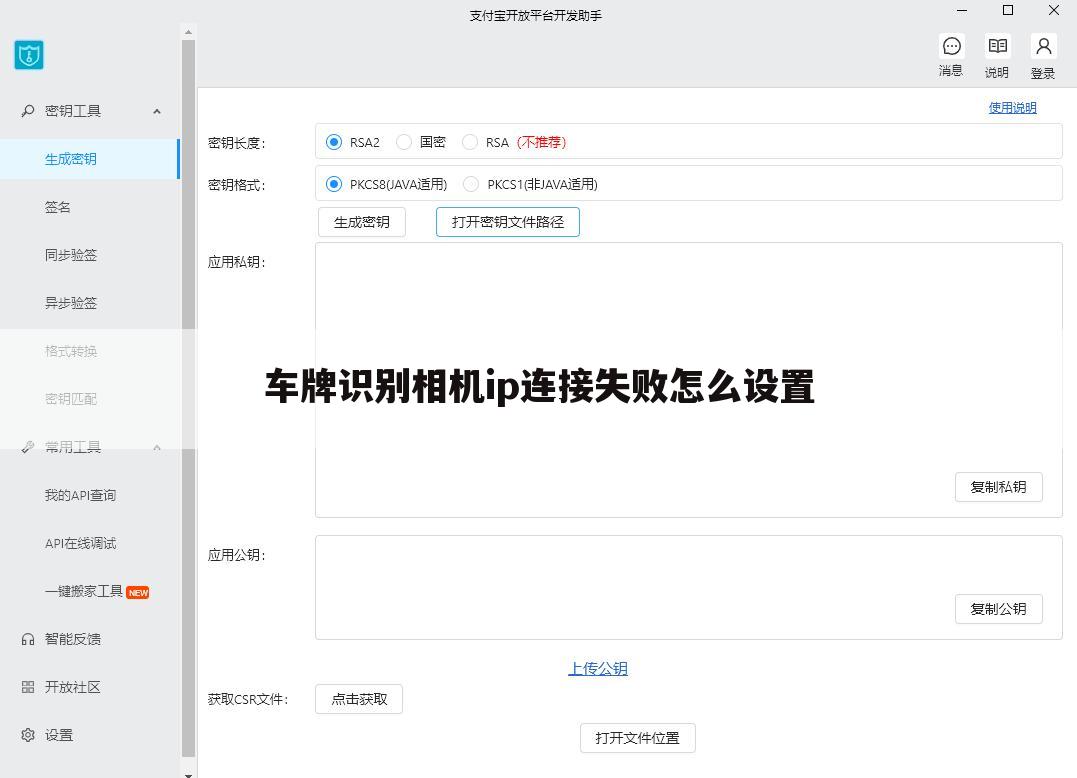This screenshot has width=1077, height=778.
Task: Click the 登录 user login icon
Action: (x=1043, y=47)
